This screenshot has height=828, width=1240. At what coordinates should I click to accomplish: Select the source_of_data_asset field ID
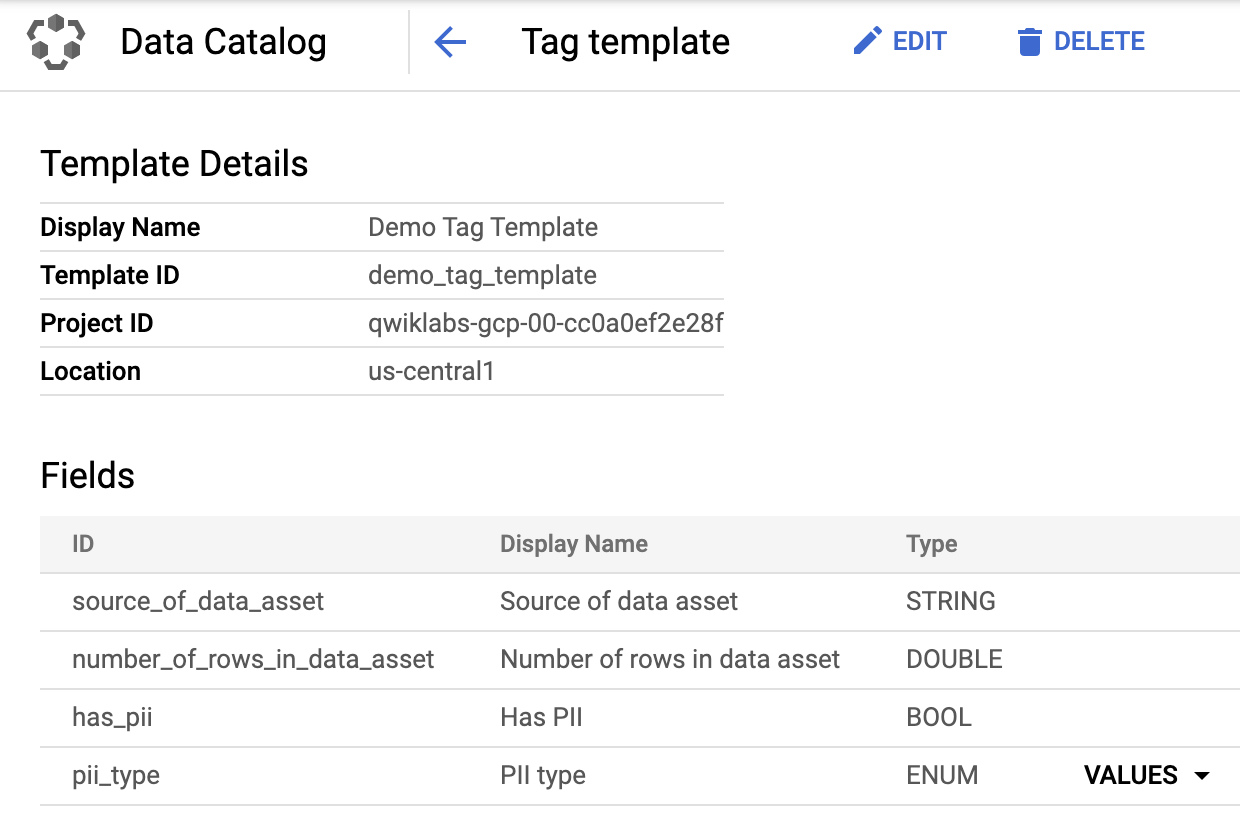pyautogui.click(x=198, y=601)
